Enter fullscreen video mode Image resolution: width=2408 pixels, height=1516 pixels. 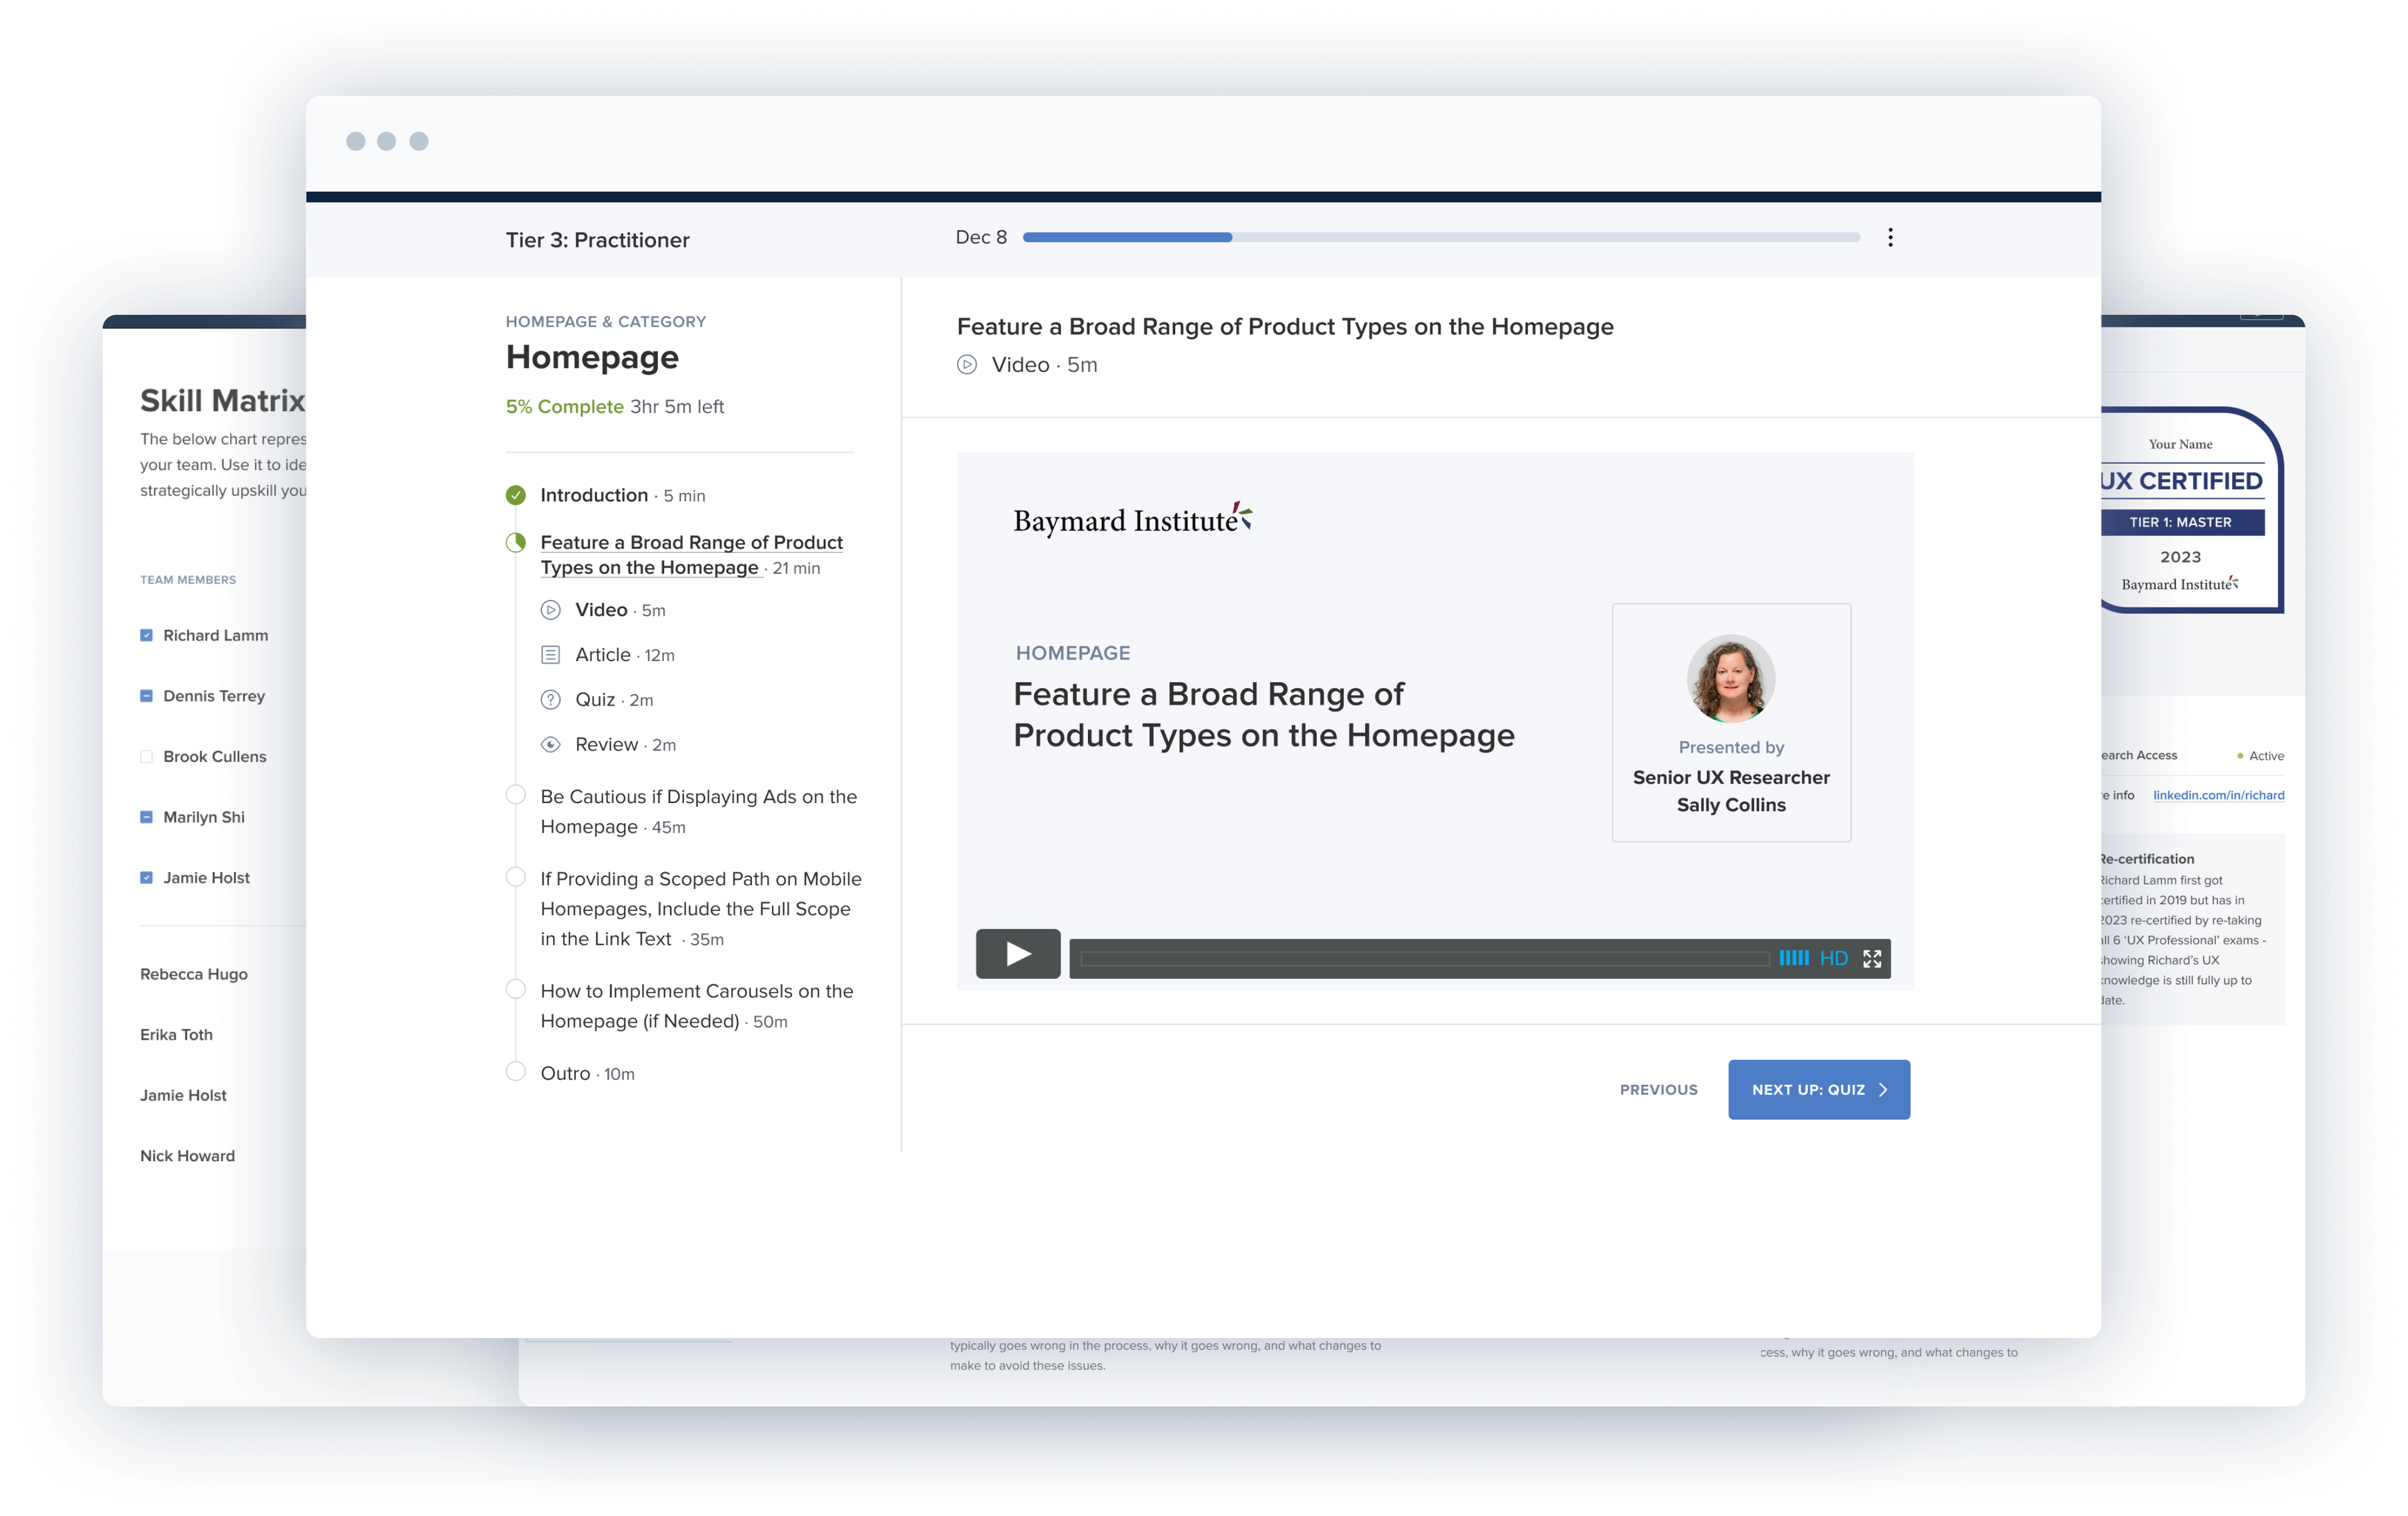(x=1871, y=958)
